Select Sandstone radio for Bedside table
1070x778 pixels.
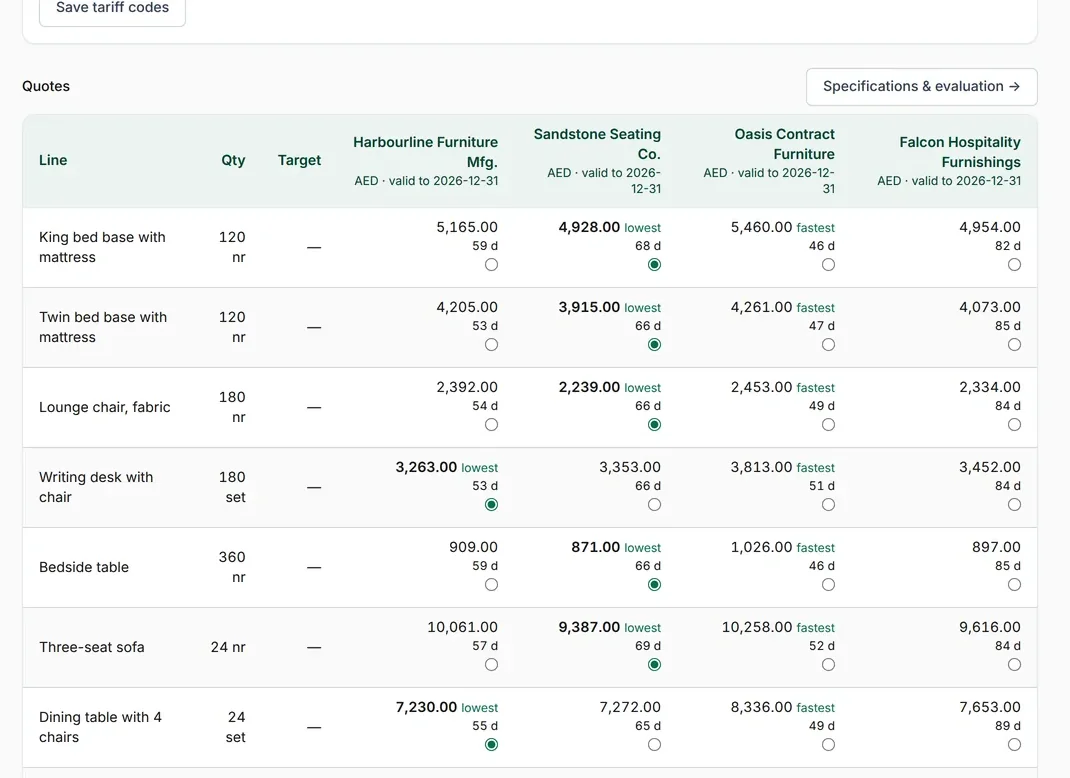[654, 584]
